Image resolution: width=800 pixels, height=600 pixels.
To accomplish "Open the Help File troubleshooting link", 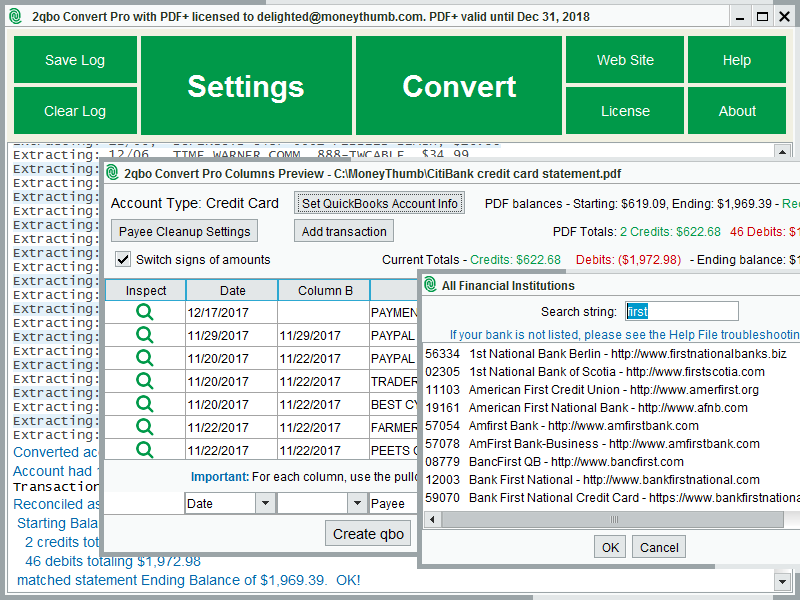I will [624, 335].
